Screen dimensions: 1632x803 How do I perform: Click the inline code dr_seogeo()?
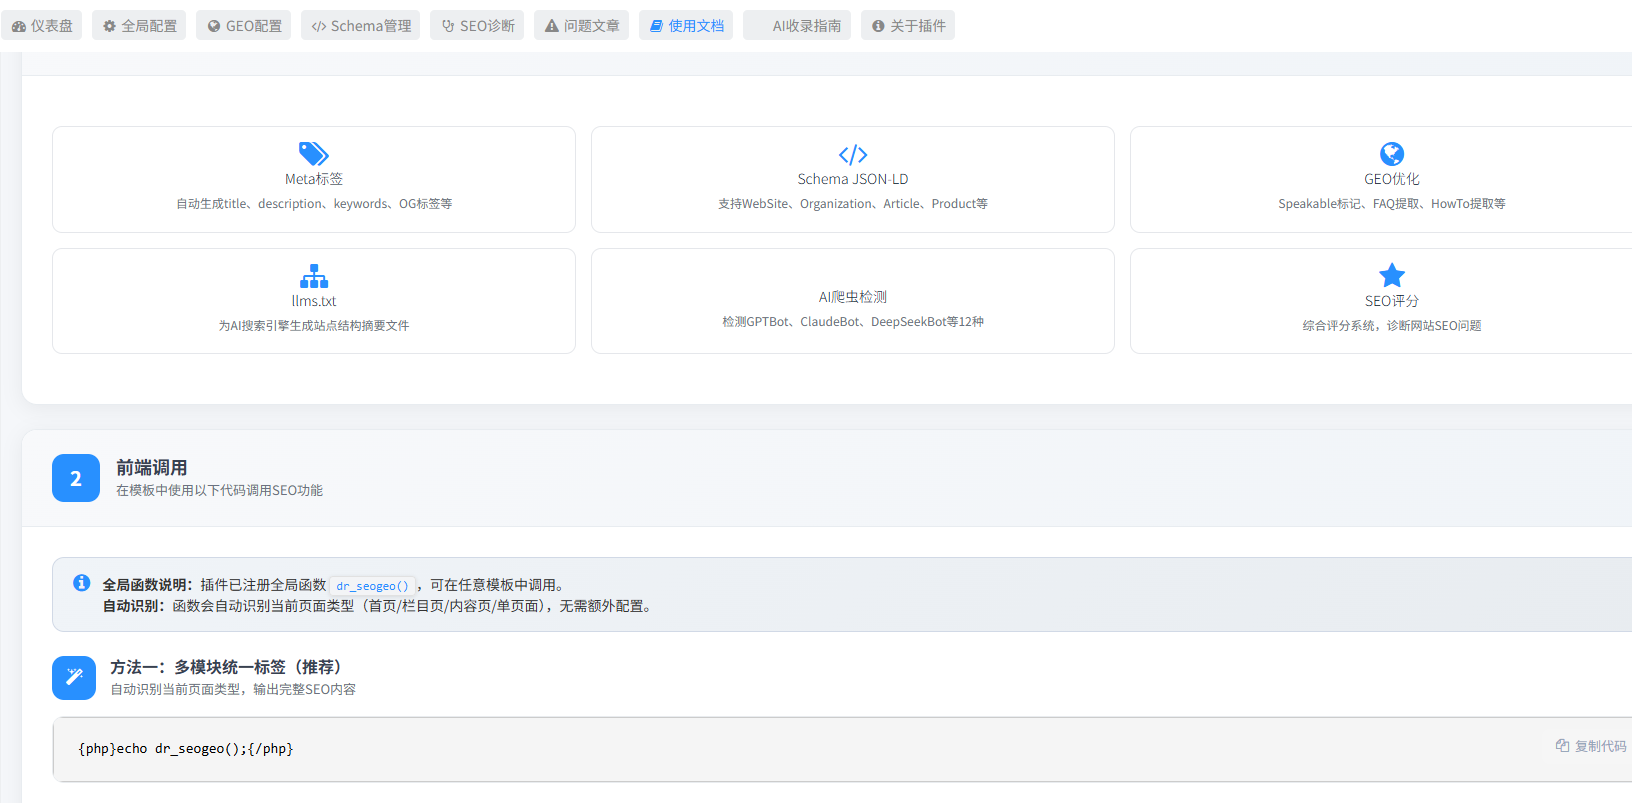point(372,586)
